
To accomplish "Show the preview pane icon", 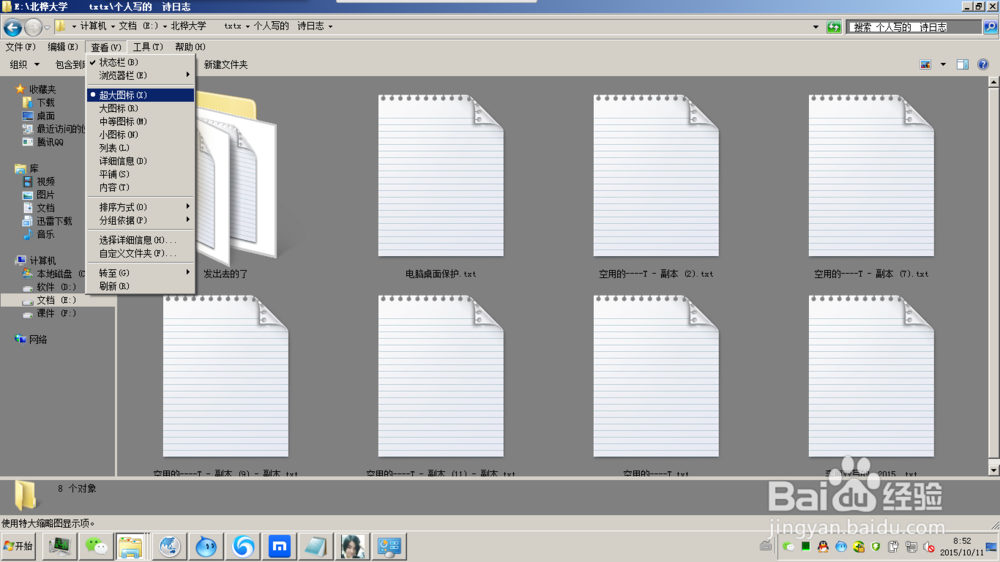I will (x=962, y=64).
